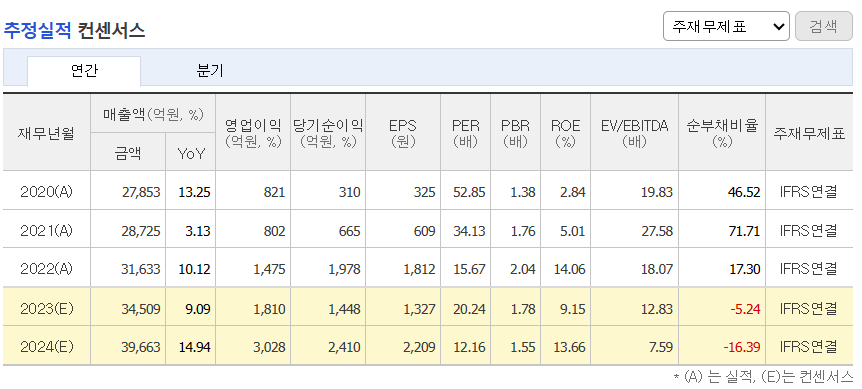Click the 13.25 YoY value

[195, 192]
